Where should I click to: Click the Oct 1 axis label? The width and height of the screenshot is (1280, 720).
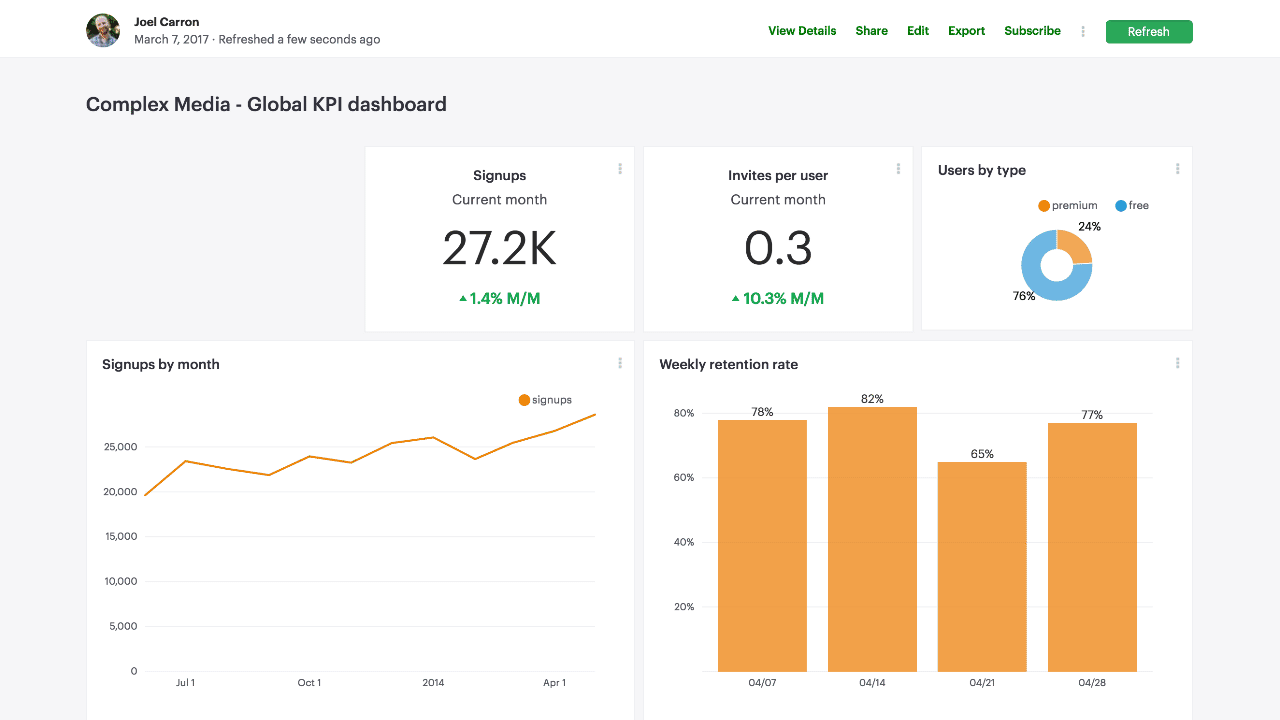click(x=309, y=683)
